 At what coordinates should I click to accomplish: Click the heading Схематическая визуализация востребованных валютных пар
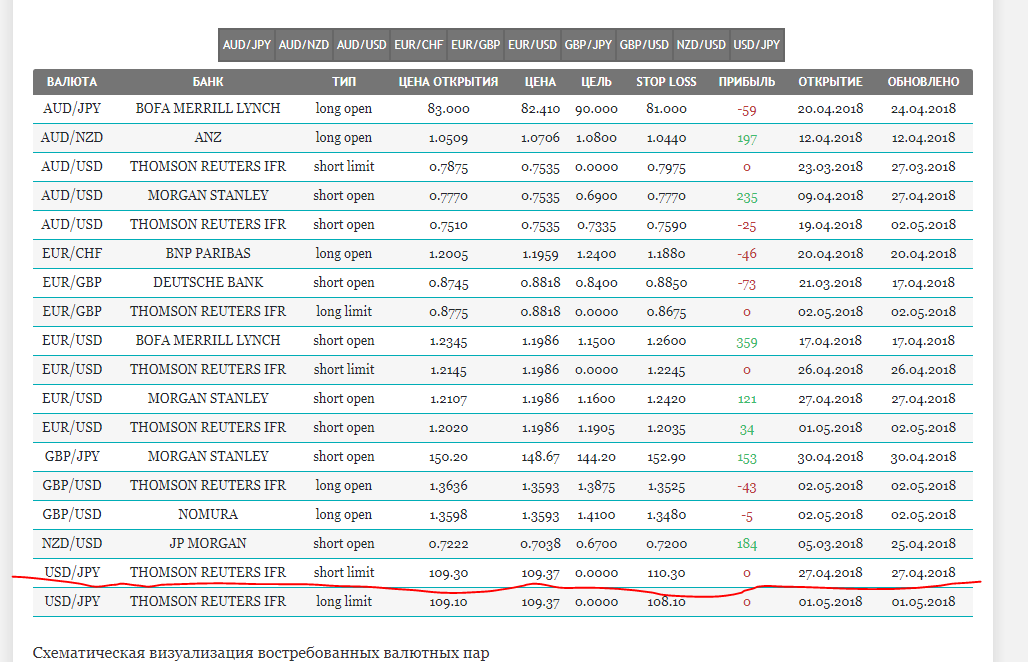click(261, 653)
